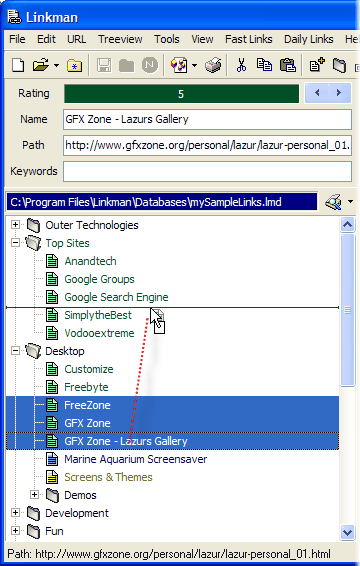
Task: Select the GFX Zone link
Action: pyautogui.click(x=87, y=423)
